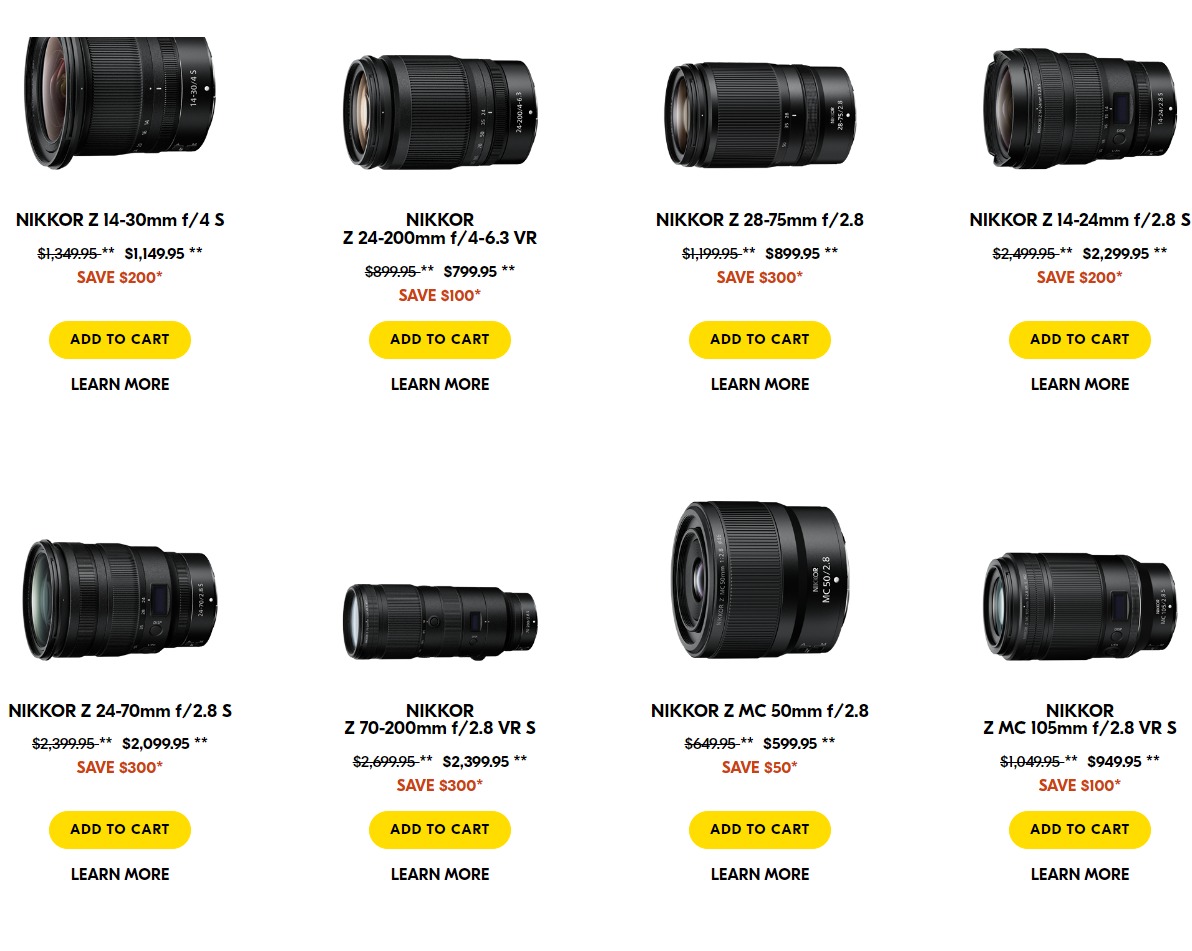1192x951 pixels.
Task: Open Learn More for the MC 50mm lens
Action: click(x=760, y=875)
